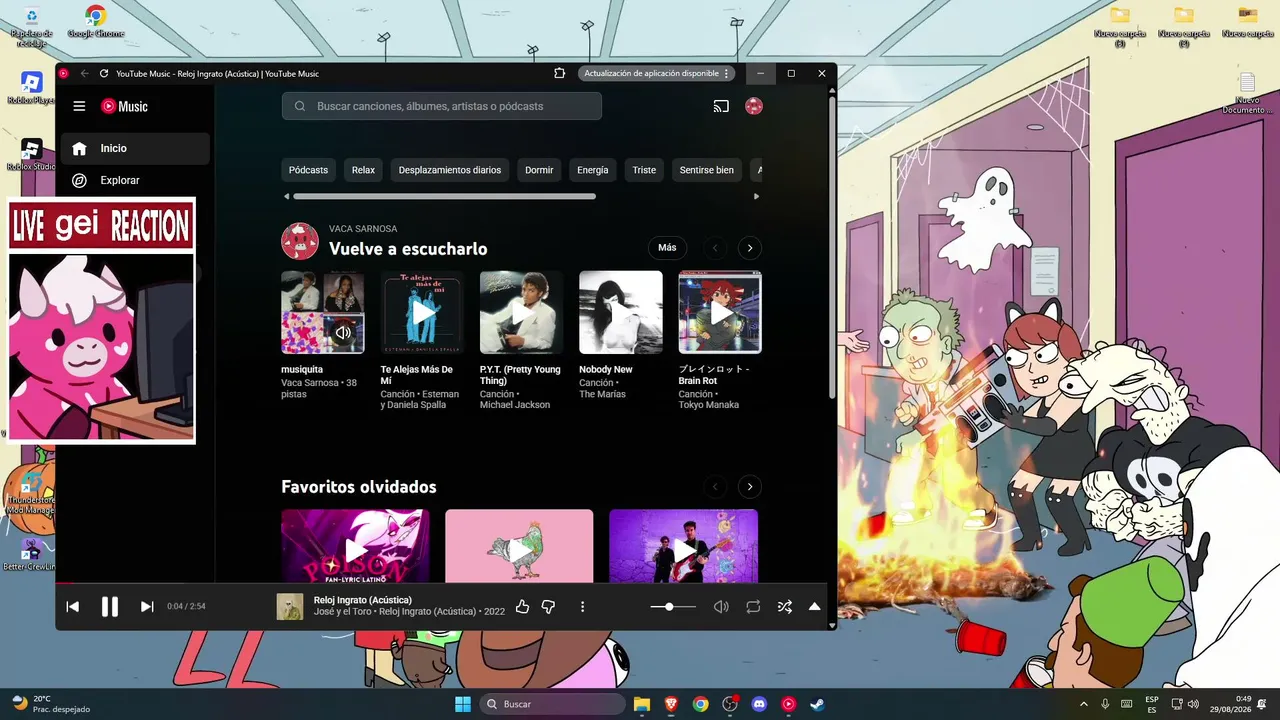
Task: Toggle shuffle in player bar
Action: click(785, 606)
